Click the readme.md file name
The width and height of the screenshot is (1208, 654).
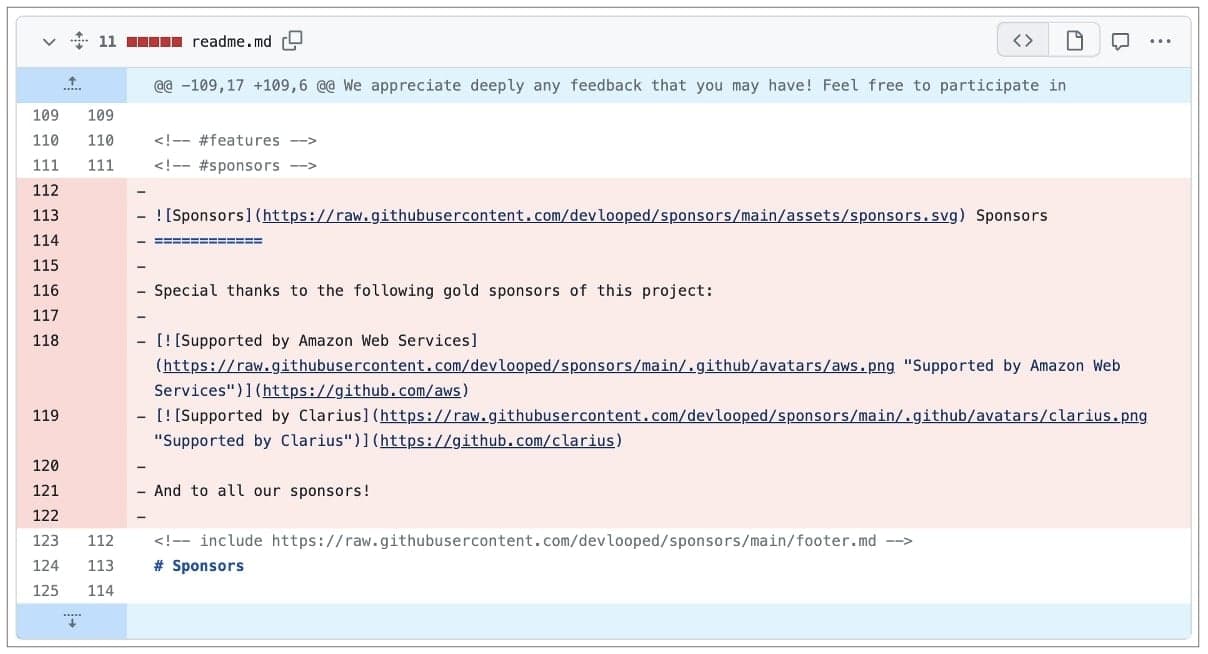(x=232, y=42)
